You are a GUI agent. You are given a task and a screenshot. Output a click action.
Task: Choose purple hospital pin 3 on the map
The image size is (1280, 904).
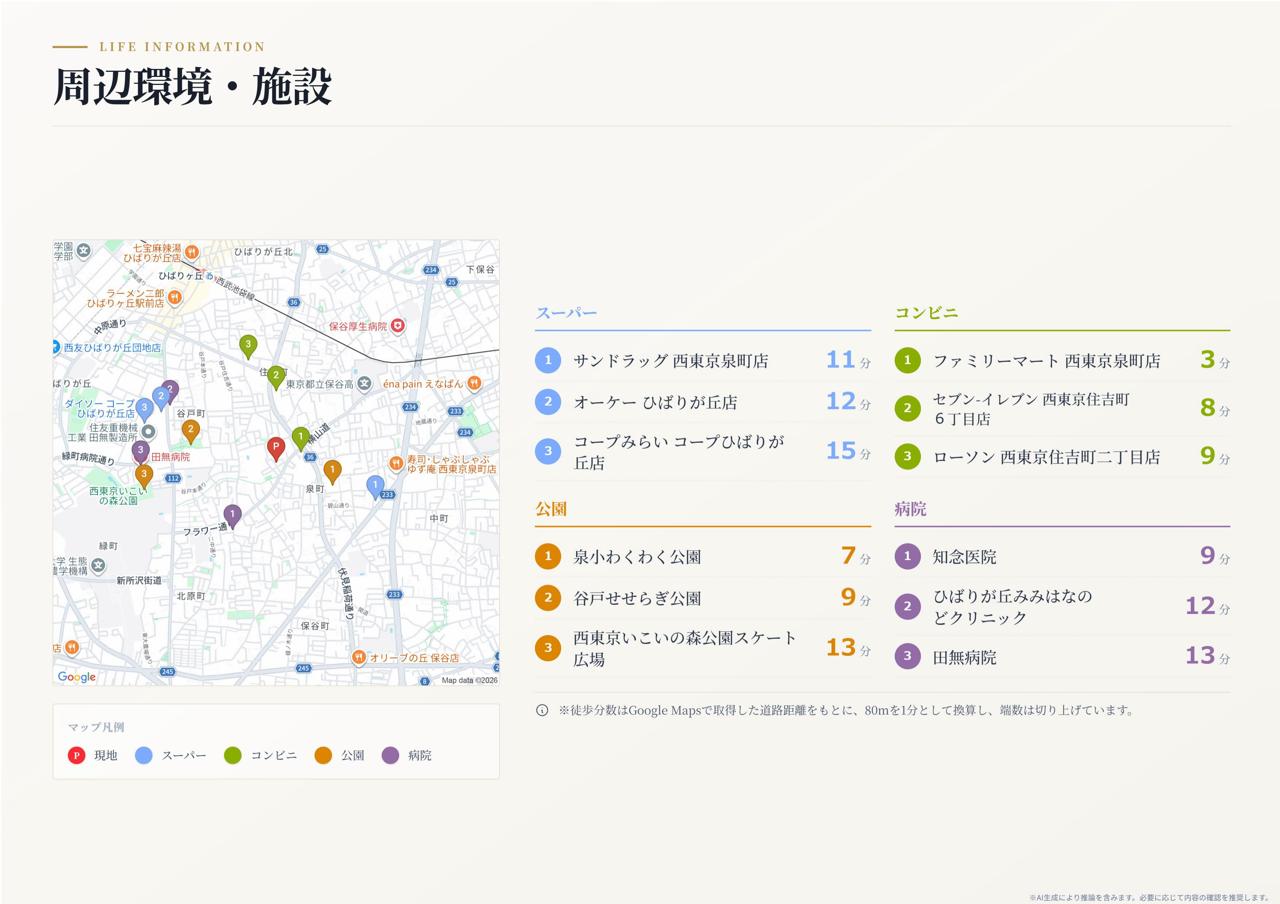(141, 452)
